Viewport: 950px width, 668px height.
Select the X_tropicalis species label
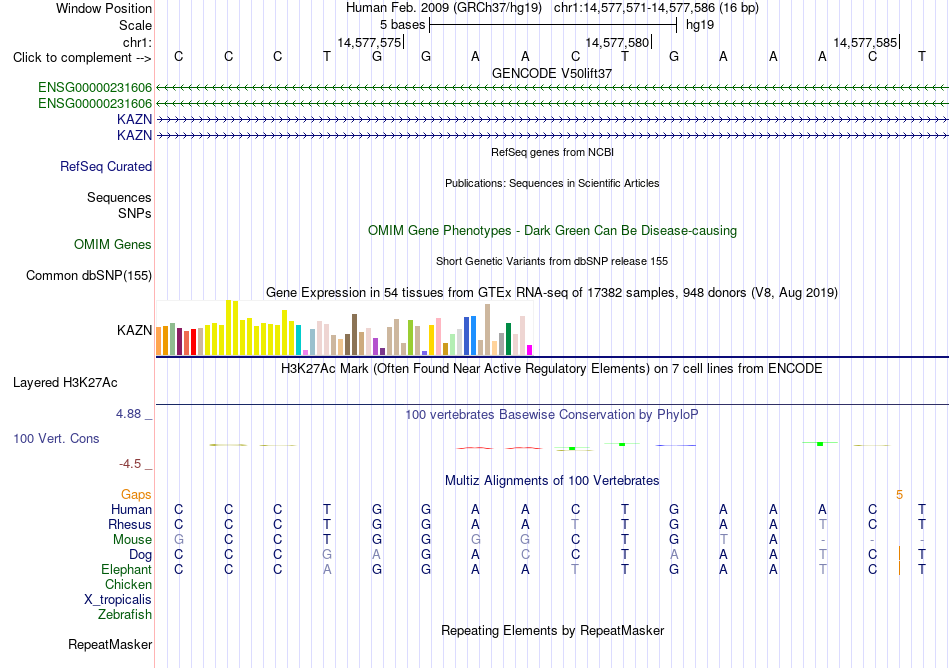tap(118, 600)
